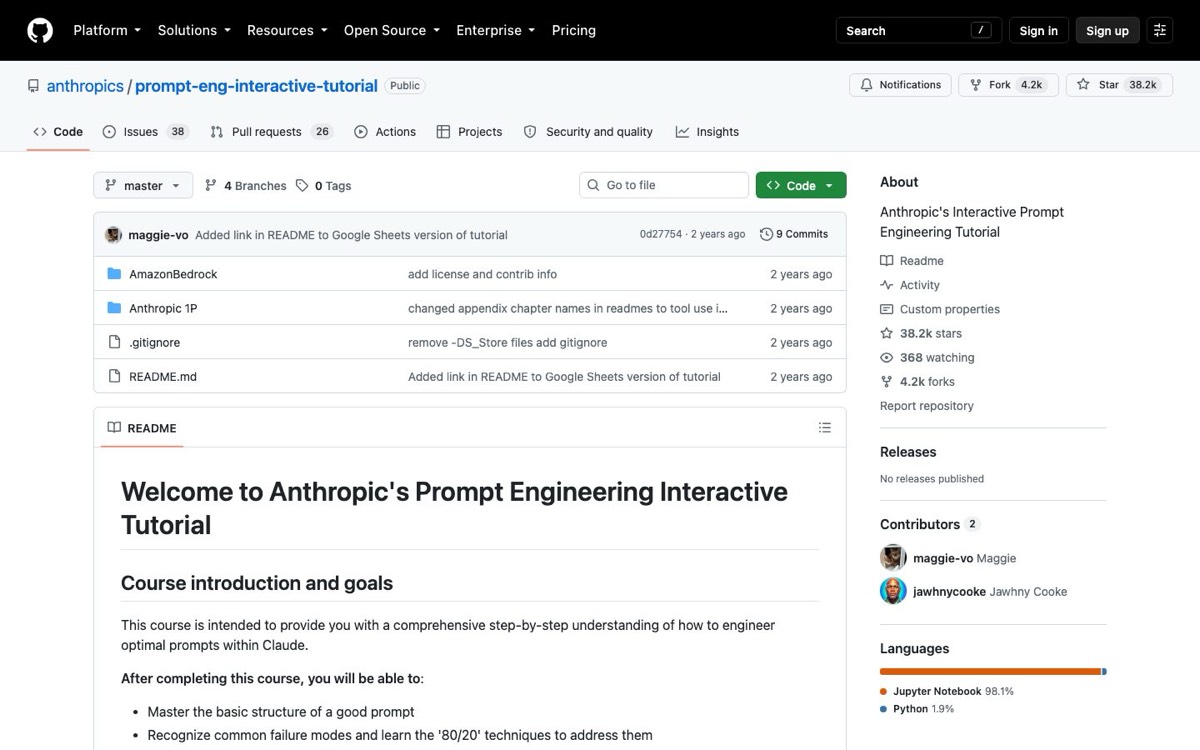
Task: Click the file icon for README.md
Action: (x=114, y=376)
